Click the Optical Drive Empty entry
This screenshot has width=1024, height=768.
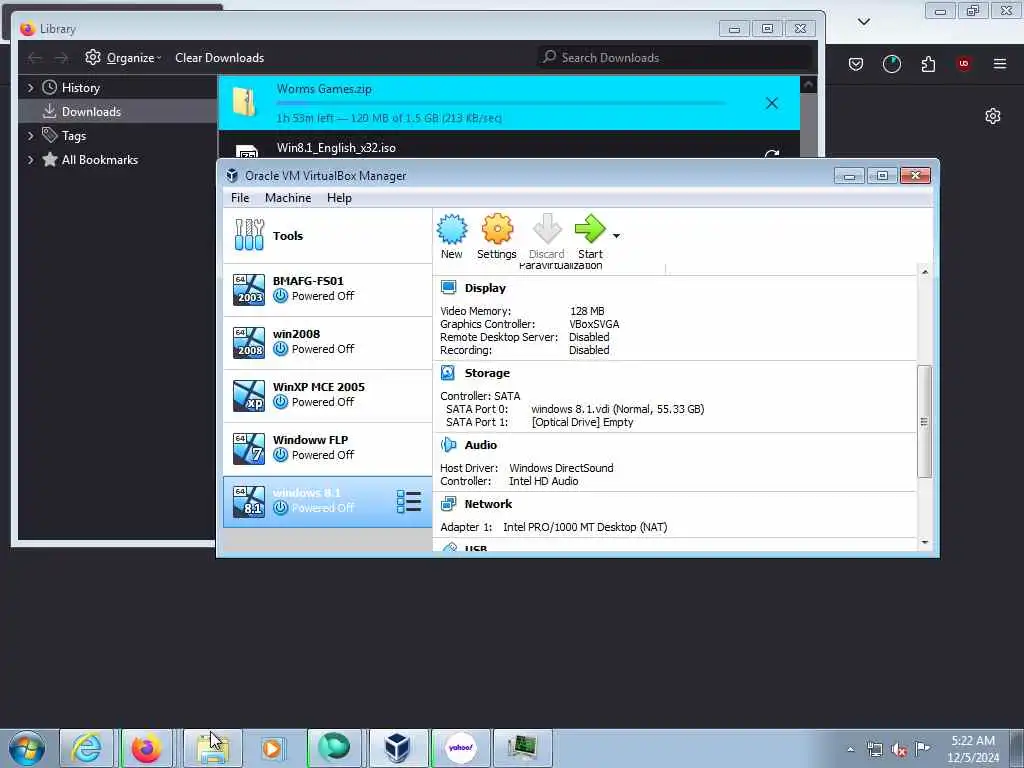(583, 422)
